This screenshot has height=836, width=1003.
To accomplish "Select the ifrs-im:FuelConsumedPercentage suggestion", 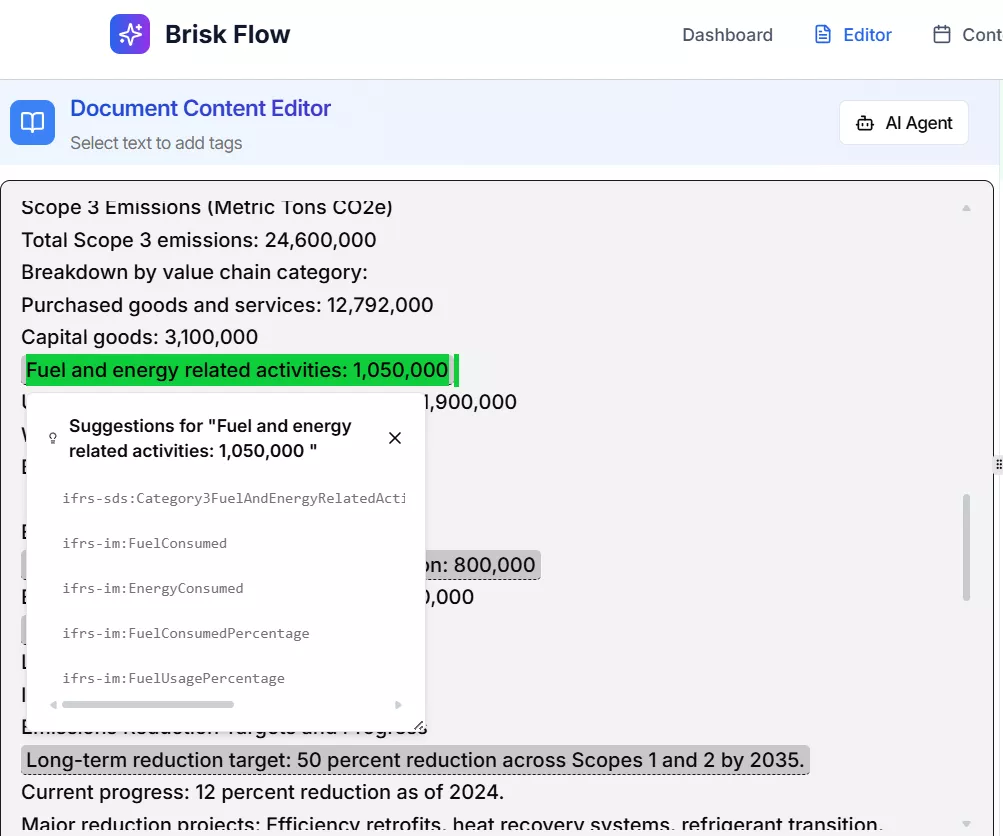I will tap(186, 633).
